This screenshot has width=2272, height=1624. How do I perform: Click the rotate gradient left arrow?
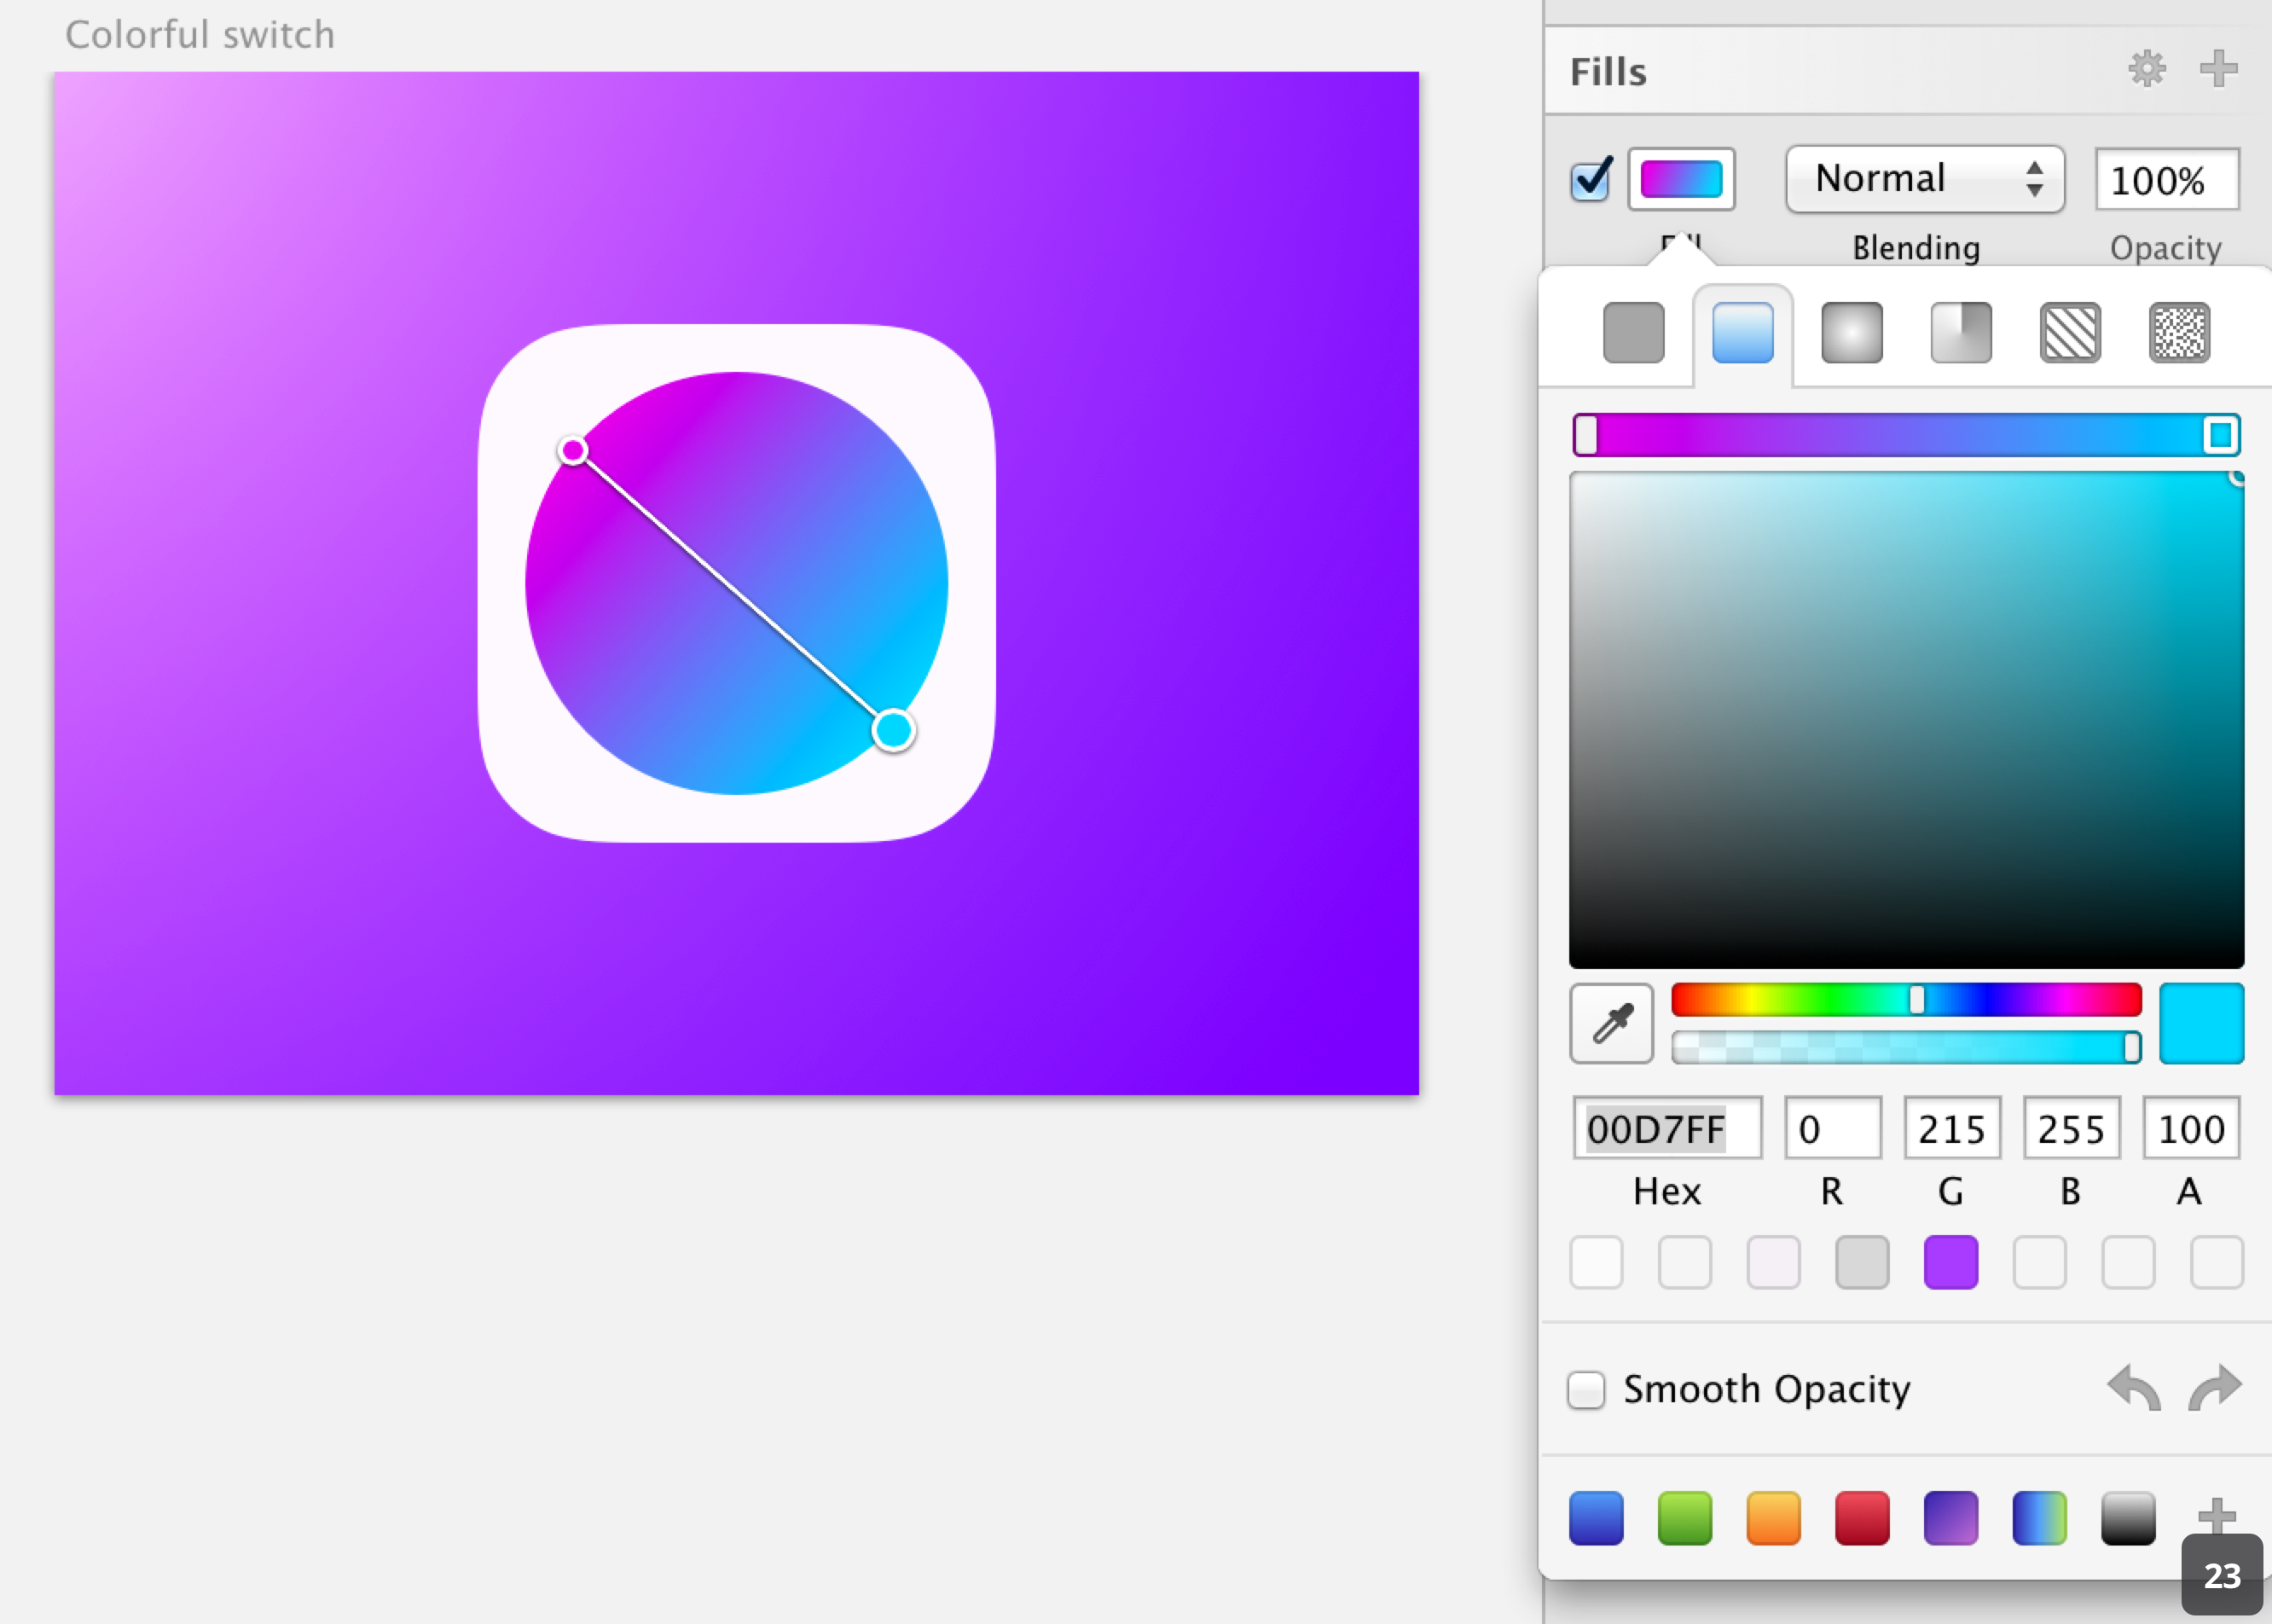click(2133, 1388)
